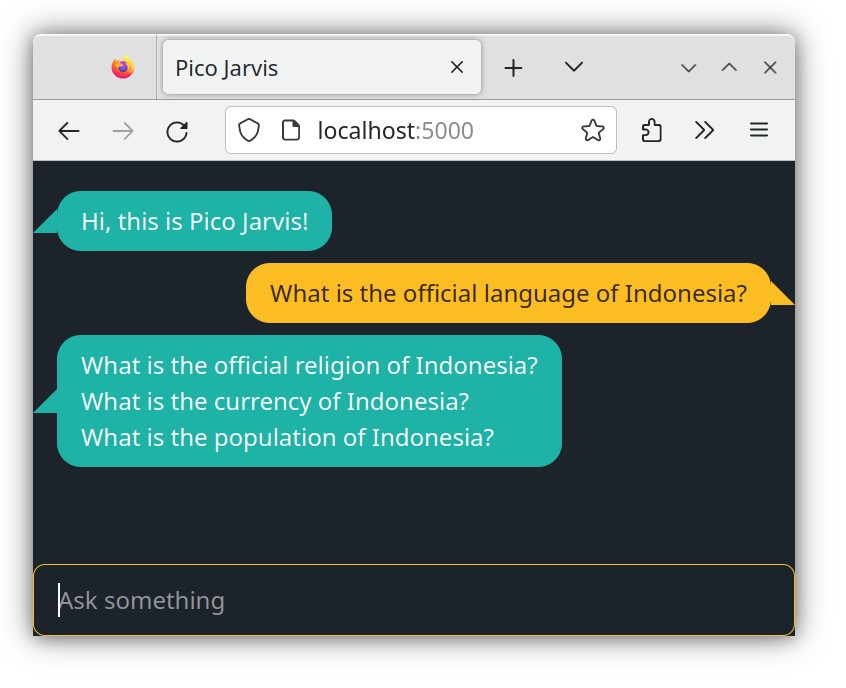
Task: Go back to previous page
Action: pyautogui.click(x=69, y=131)
